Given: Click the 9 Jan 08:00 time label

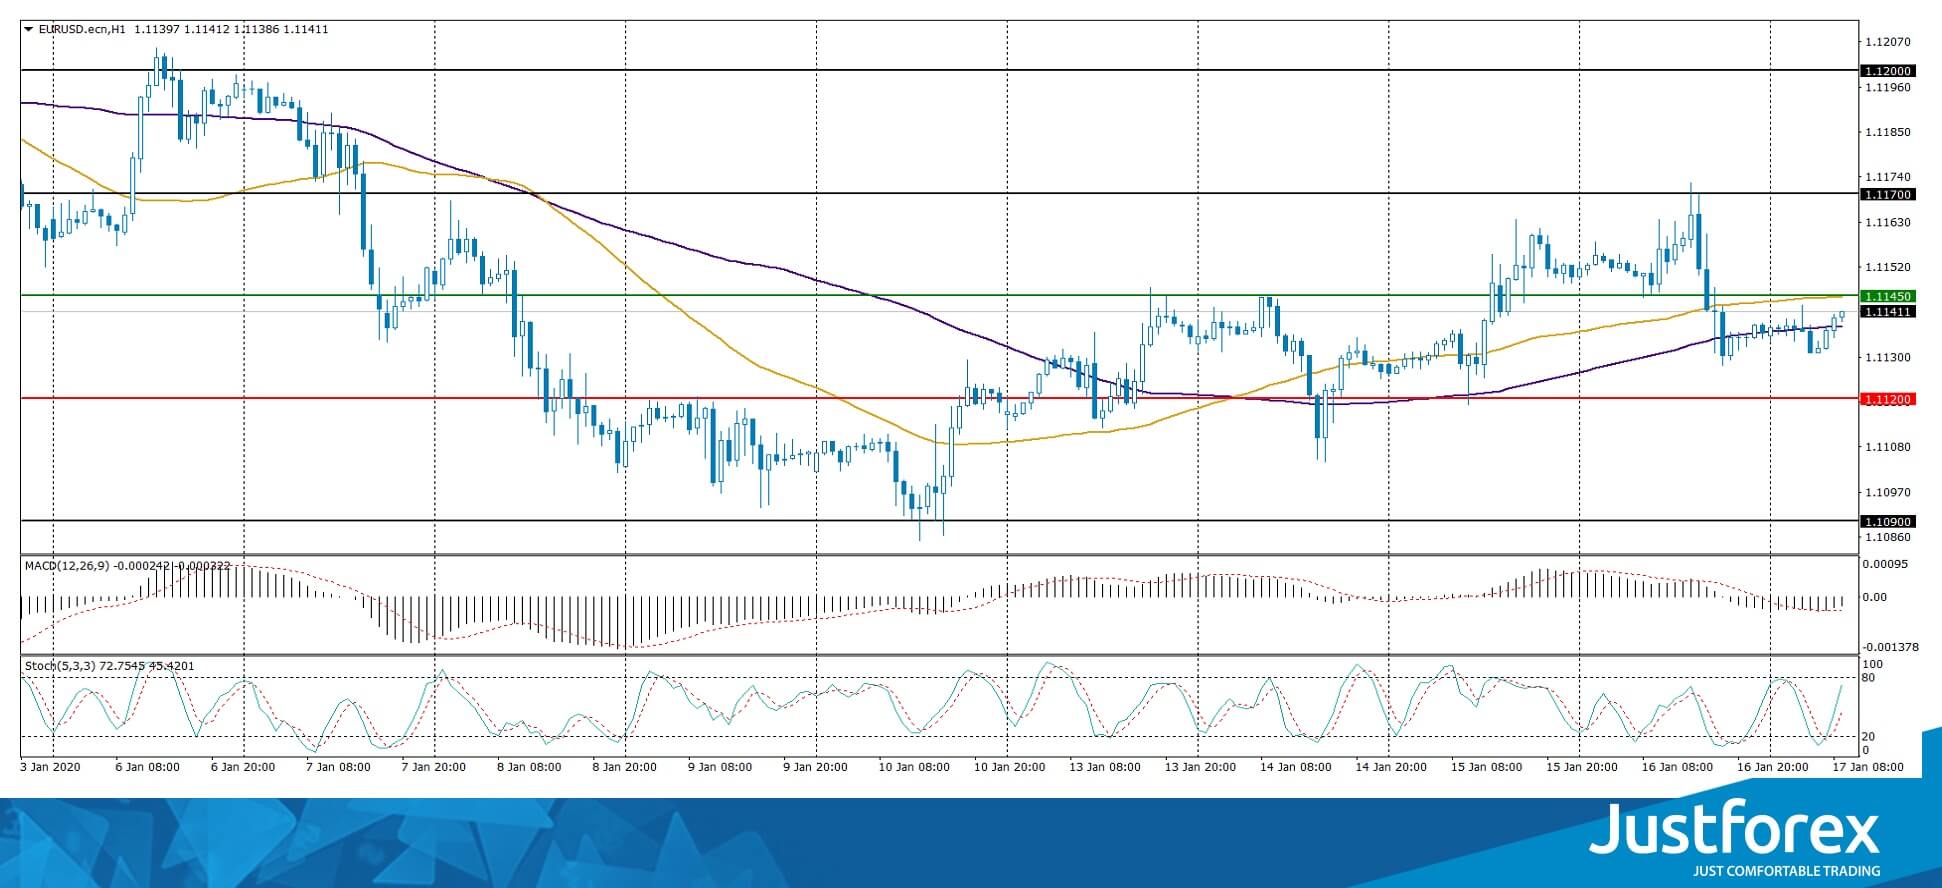Looking at the screenshot, I should 720,767.
